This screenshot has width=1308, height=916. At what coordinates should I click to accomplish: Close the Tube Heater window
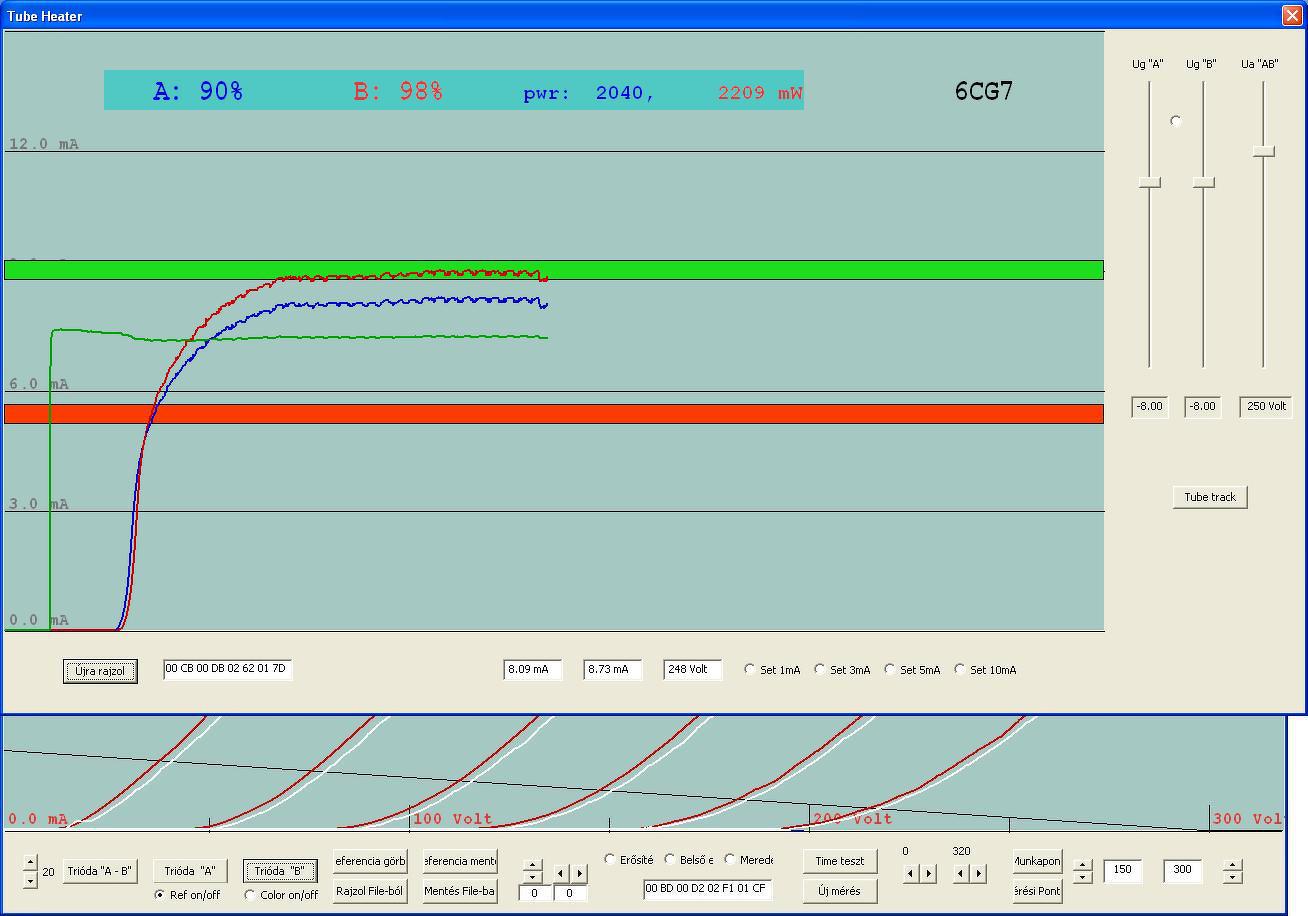click(1291, 15)
